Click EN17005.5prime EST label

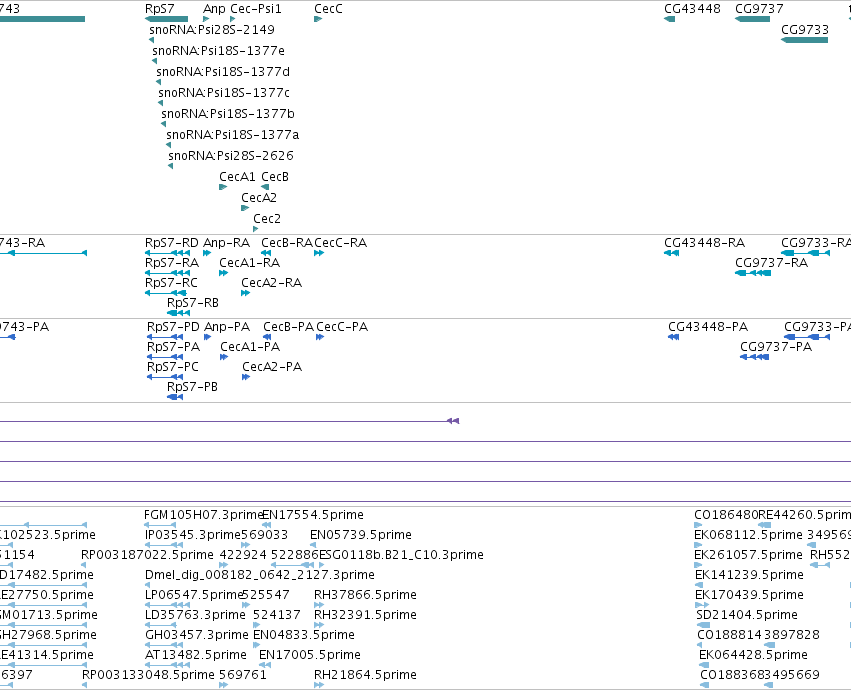(310, 655)
